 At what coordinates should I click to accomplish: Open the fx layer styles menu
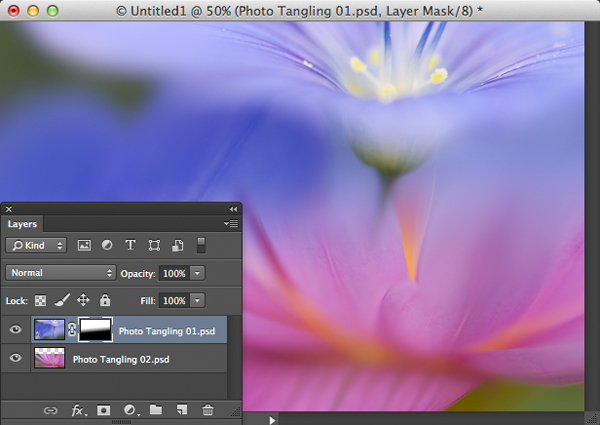(x=78, y=411)
